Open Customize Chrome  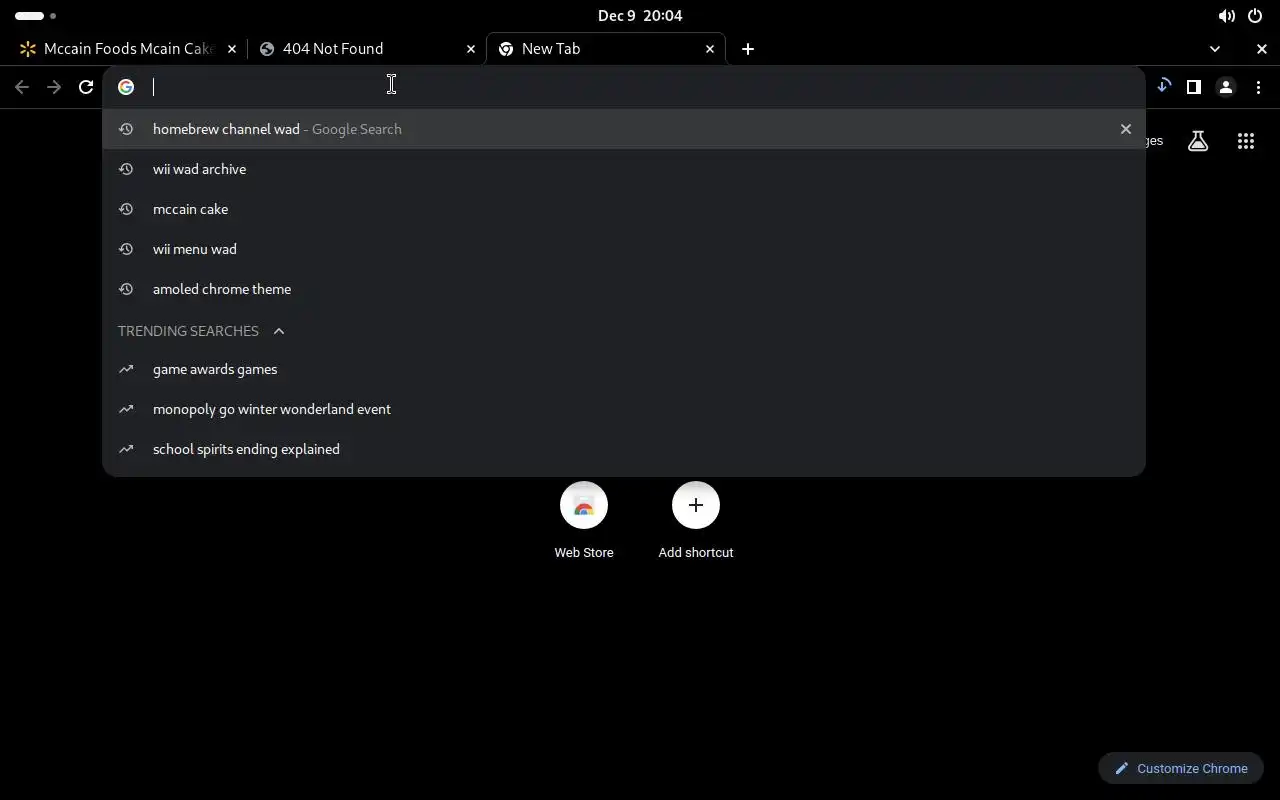[1181, 768]
